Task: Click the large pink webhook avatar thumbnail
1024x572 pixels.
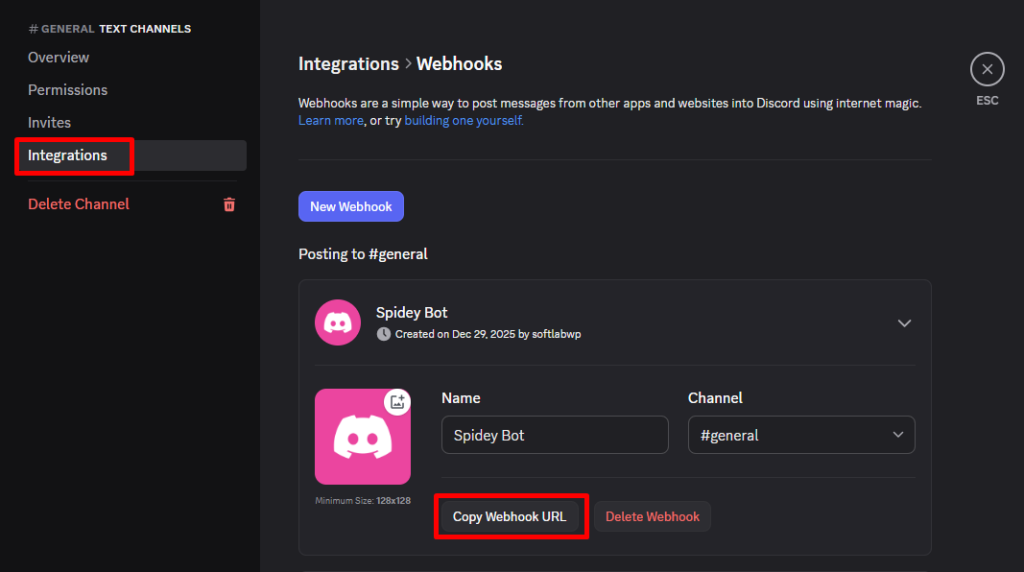Action: pyautogui.click(x=362, y=437)
